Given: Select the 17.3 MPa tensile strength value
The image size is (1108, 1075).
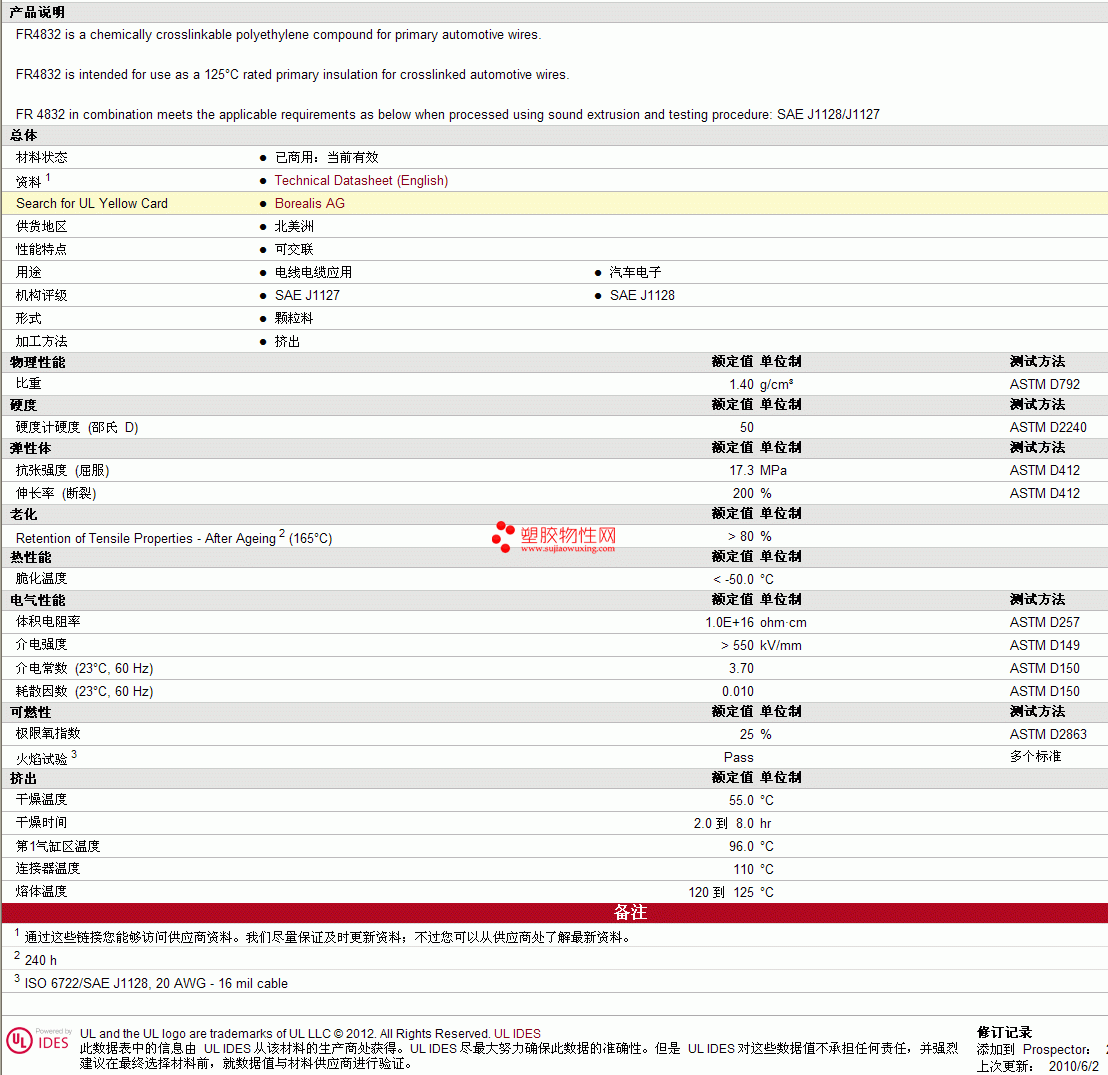Looking at the screenshot, I should click(758, 471).
